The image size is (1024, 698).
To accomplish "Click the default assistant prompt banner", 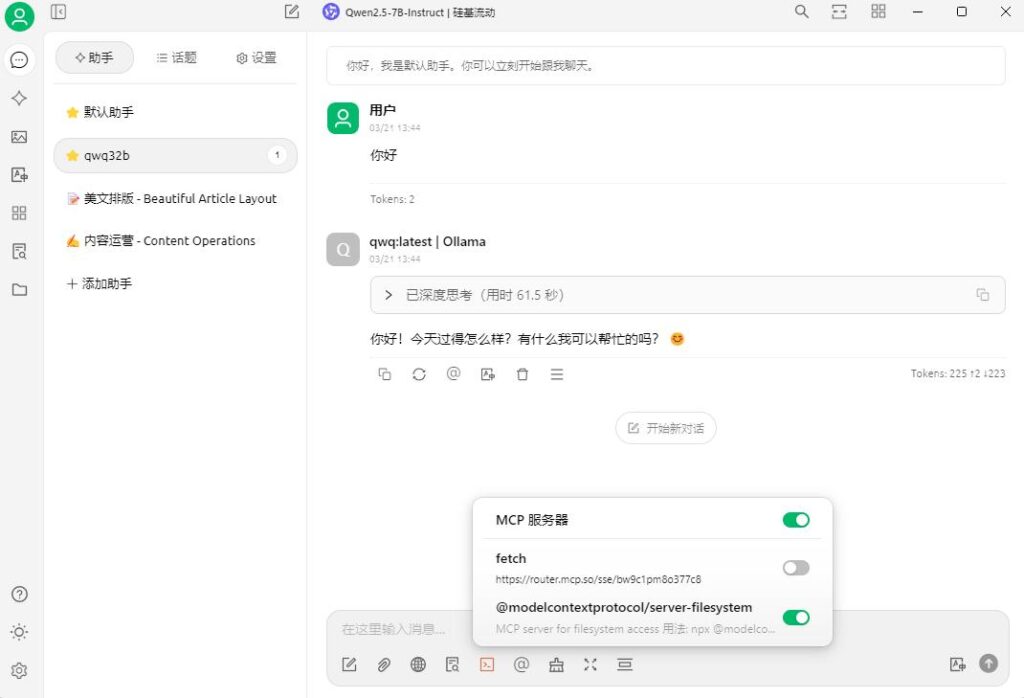I will pyautogui.click(x=665, y=65).
